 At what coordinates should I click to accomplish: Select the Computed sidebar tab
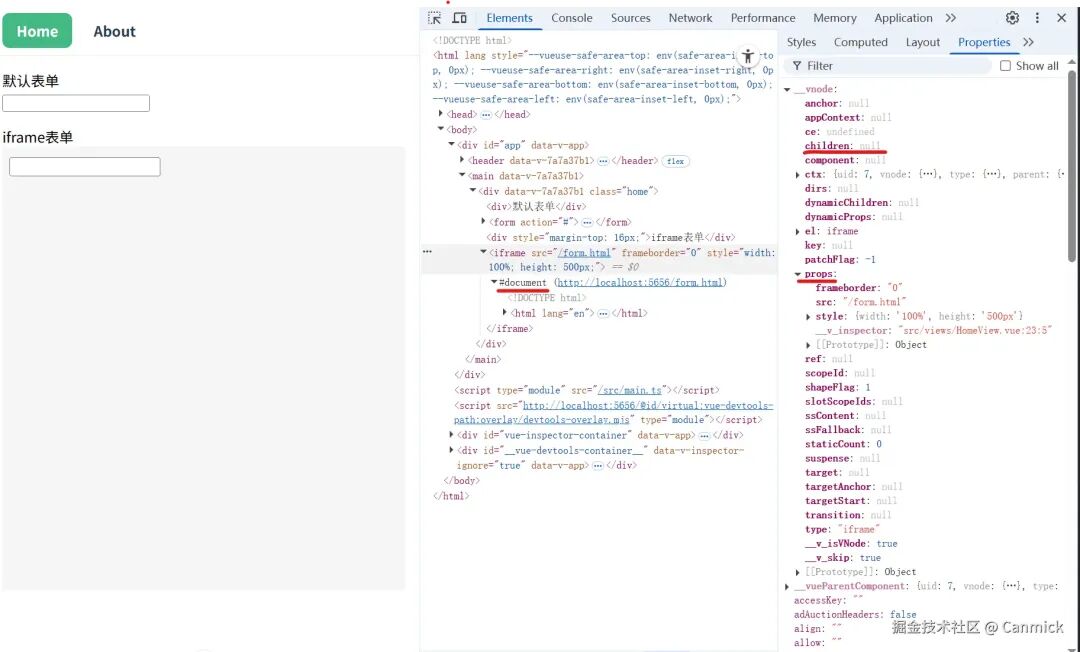click(860, 42)
